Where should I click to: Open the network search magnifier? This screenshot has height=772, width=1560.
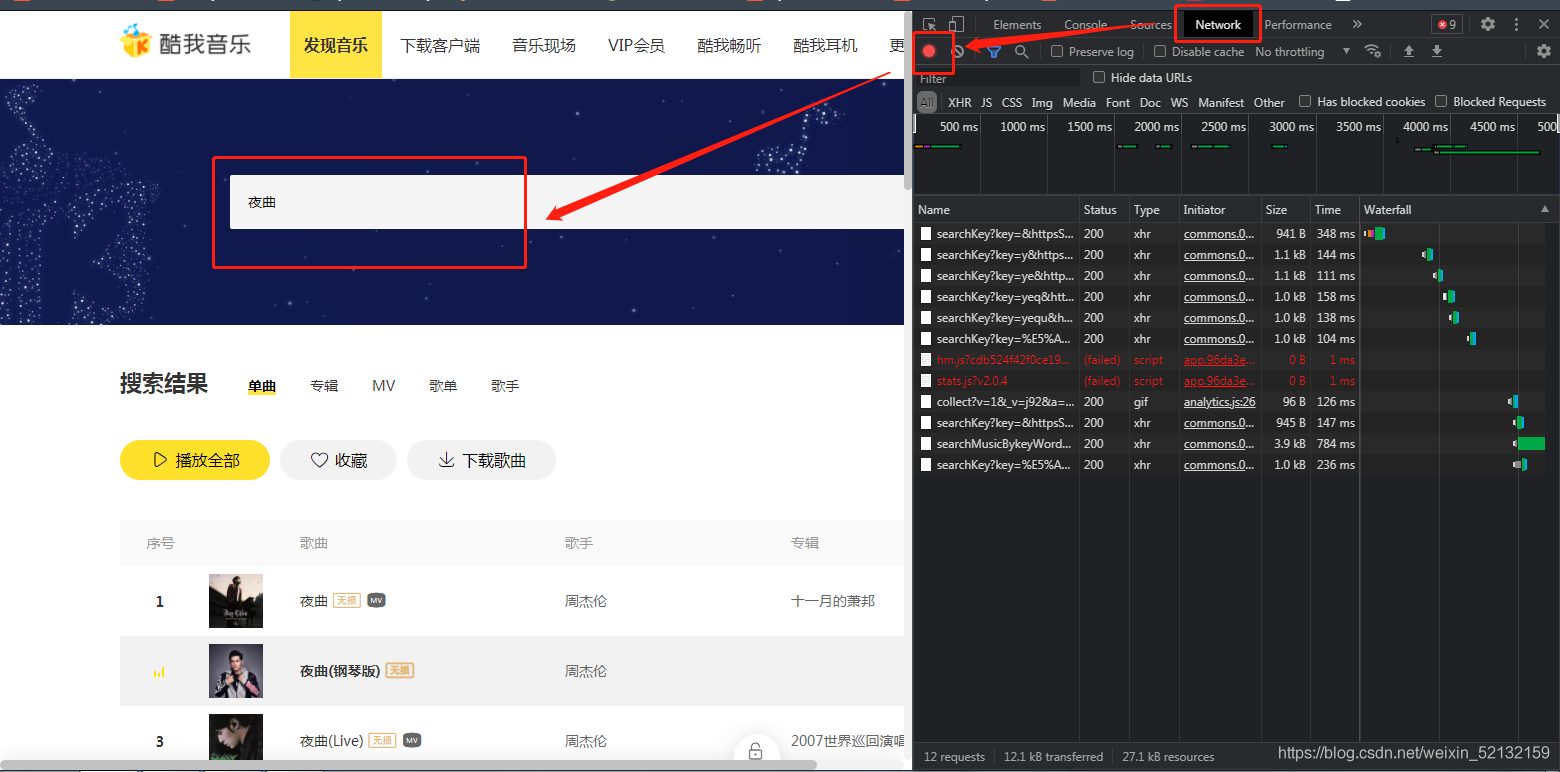tap(1021, 51)
